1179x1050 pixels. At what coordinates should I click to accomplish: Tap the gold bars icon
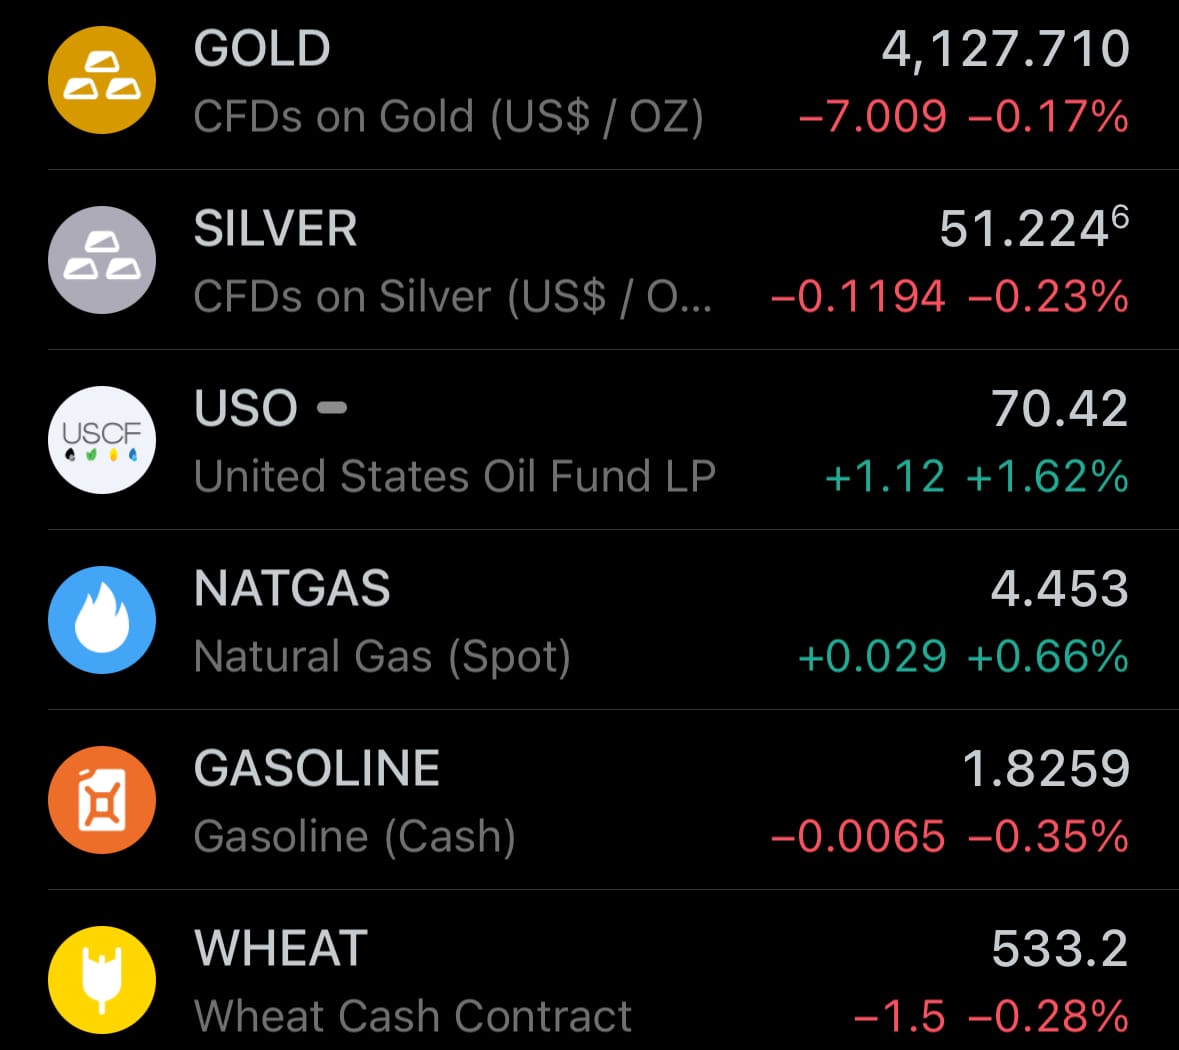click(102, 80)
